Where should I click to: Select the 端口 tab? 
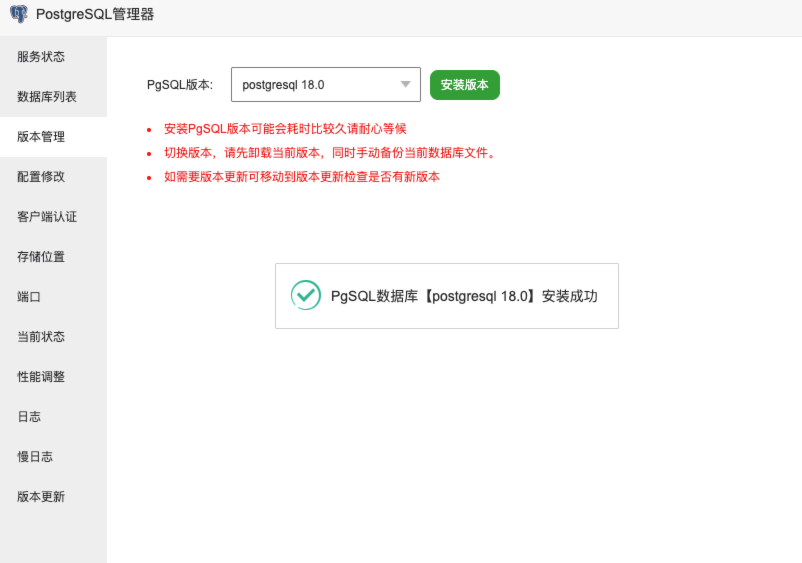[53, 297]
